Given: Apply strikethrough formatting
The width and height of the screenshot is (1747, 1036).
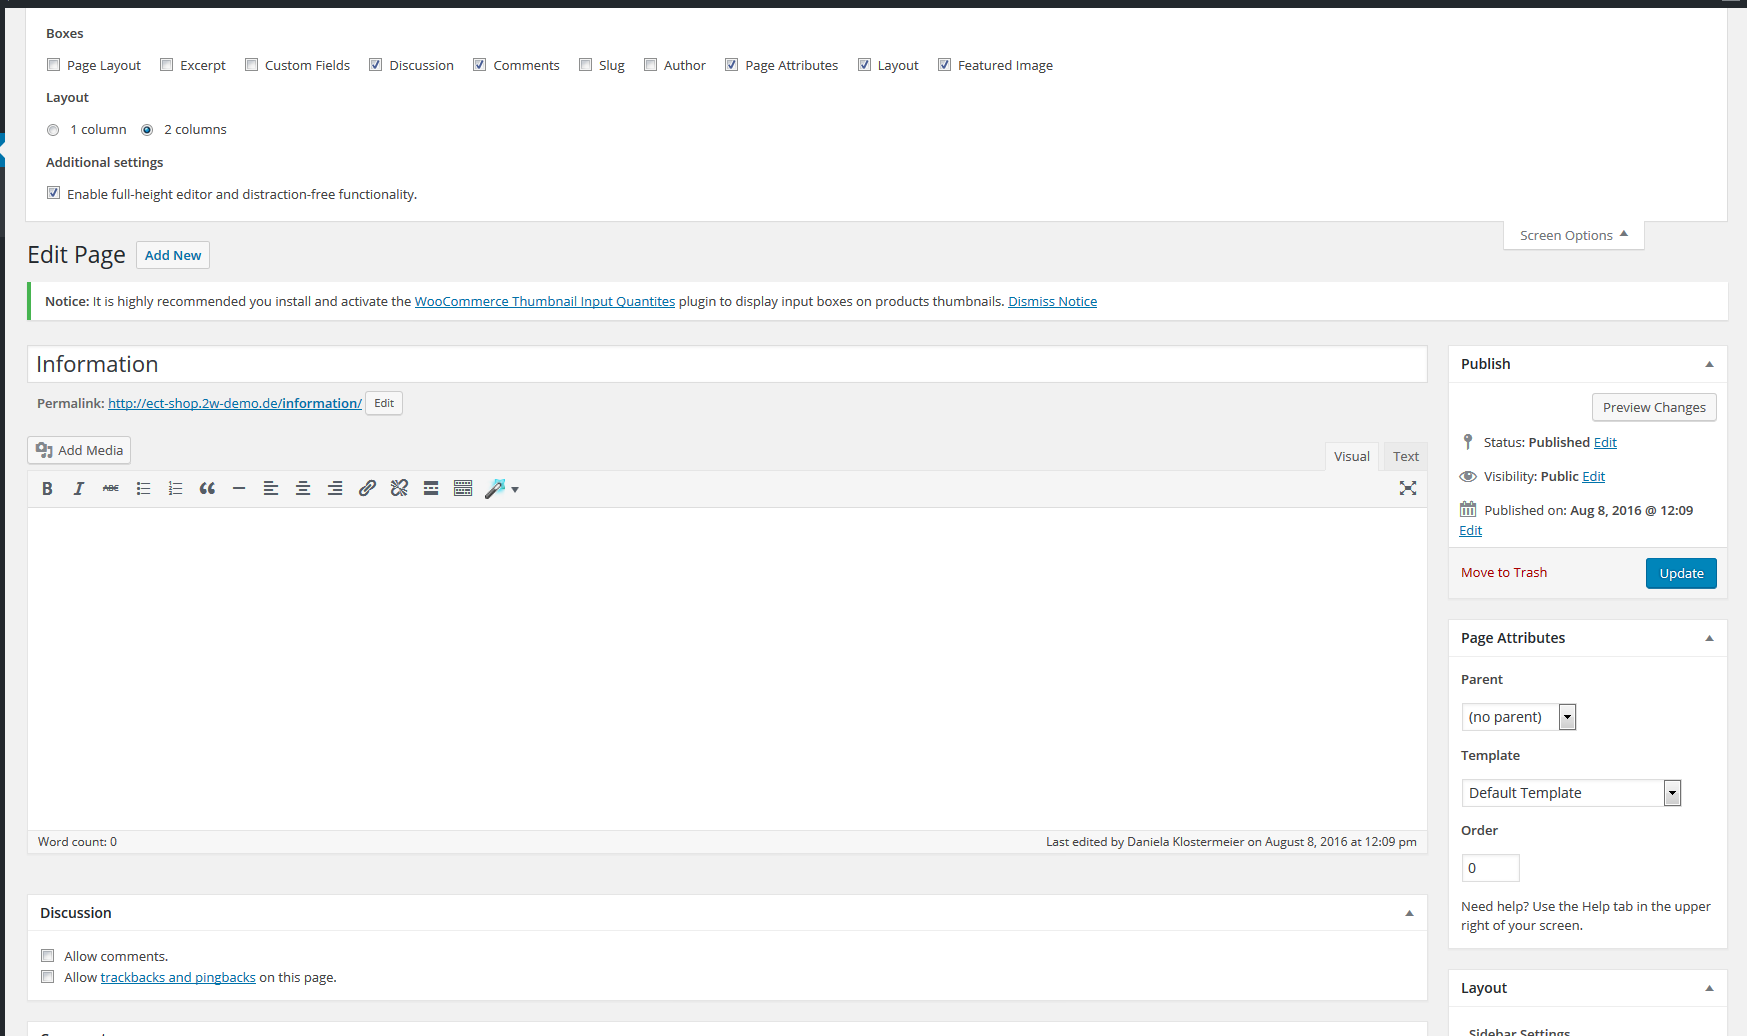Looking at the screenshot, I should pyautogui.click(x=111, y=489).
